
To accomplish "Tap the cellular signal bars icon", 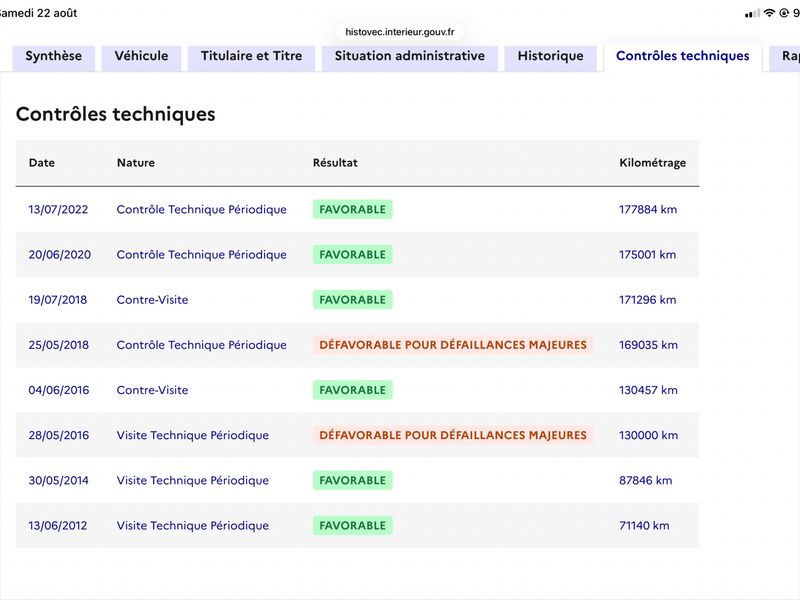I will (752, 14).
